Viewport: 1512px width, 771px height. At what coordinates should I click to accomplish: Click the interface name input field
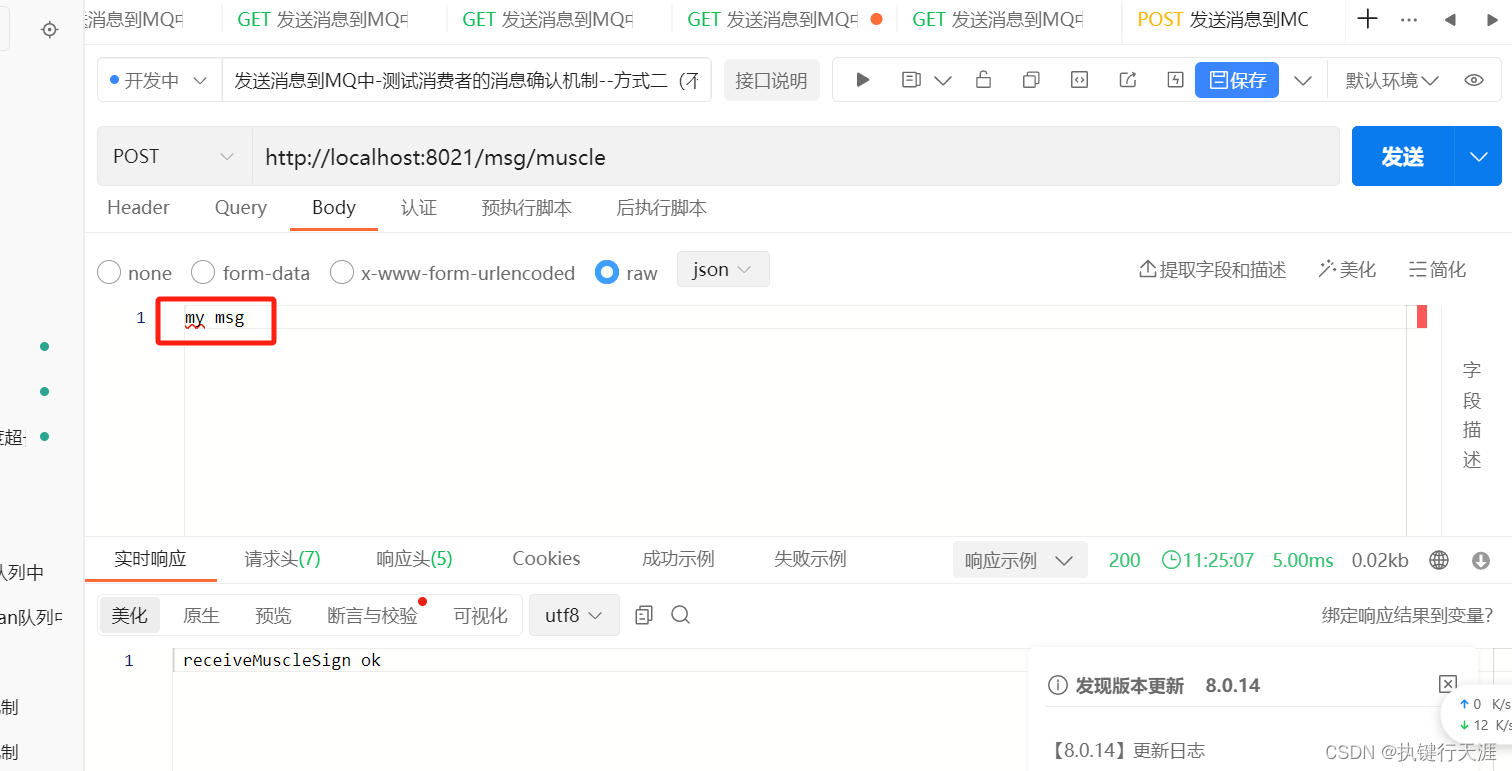pos(466,80)
